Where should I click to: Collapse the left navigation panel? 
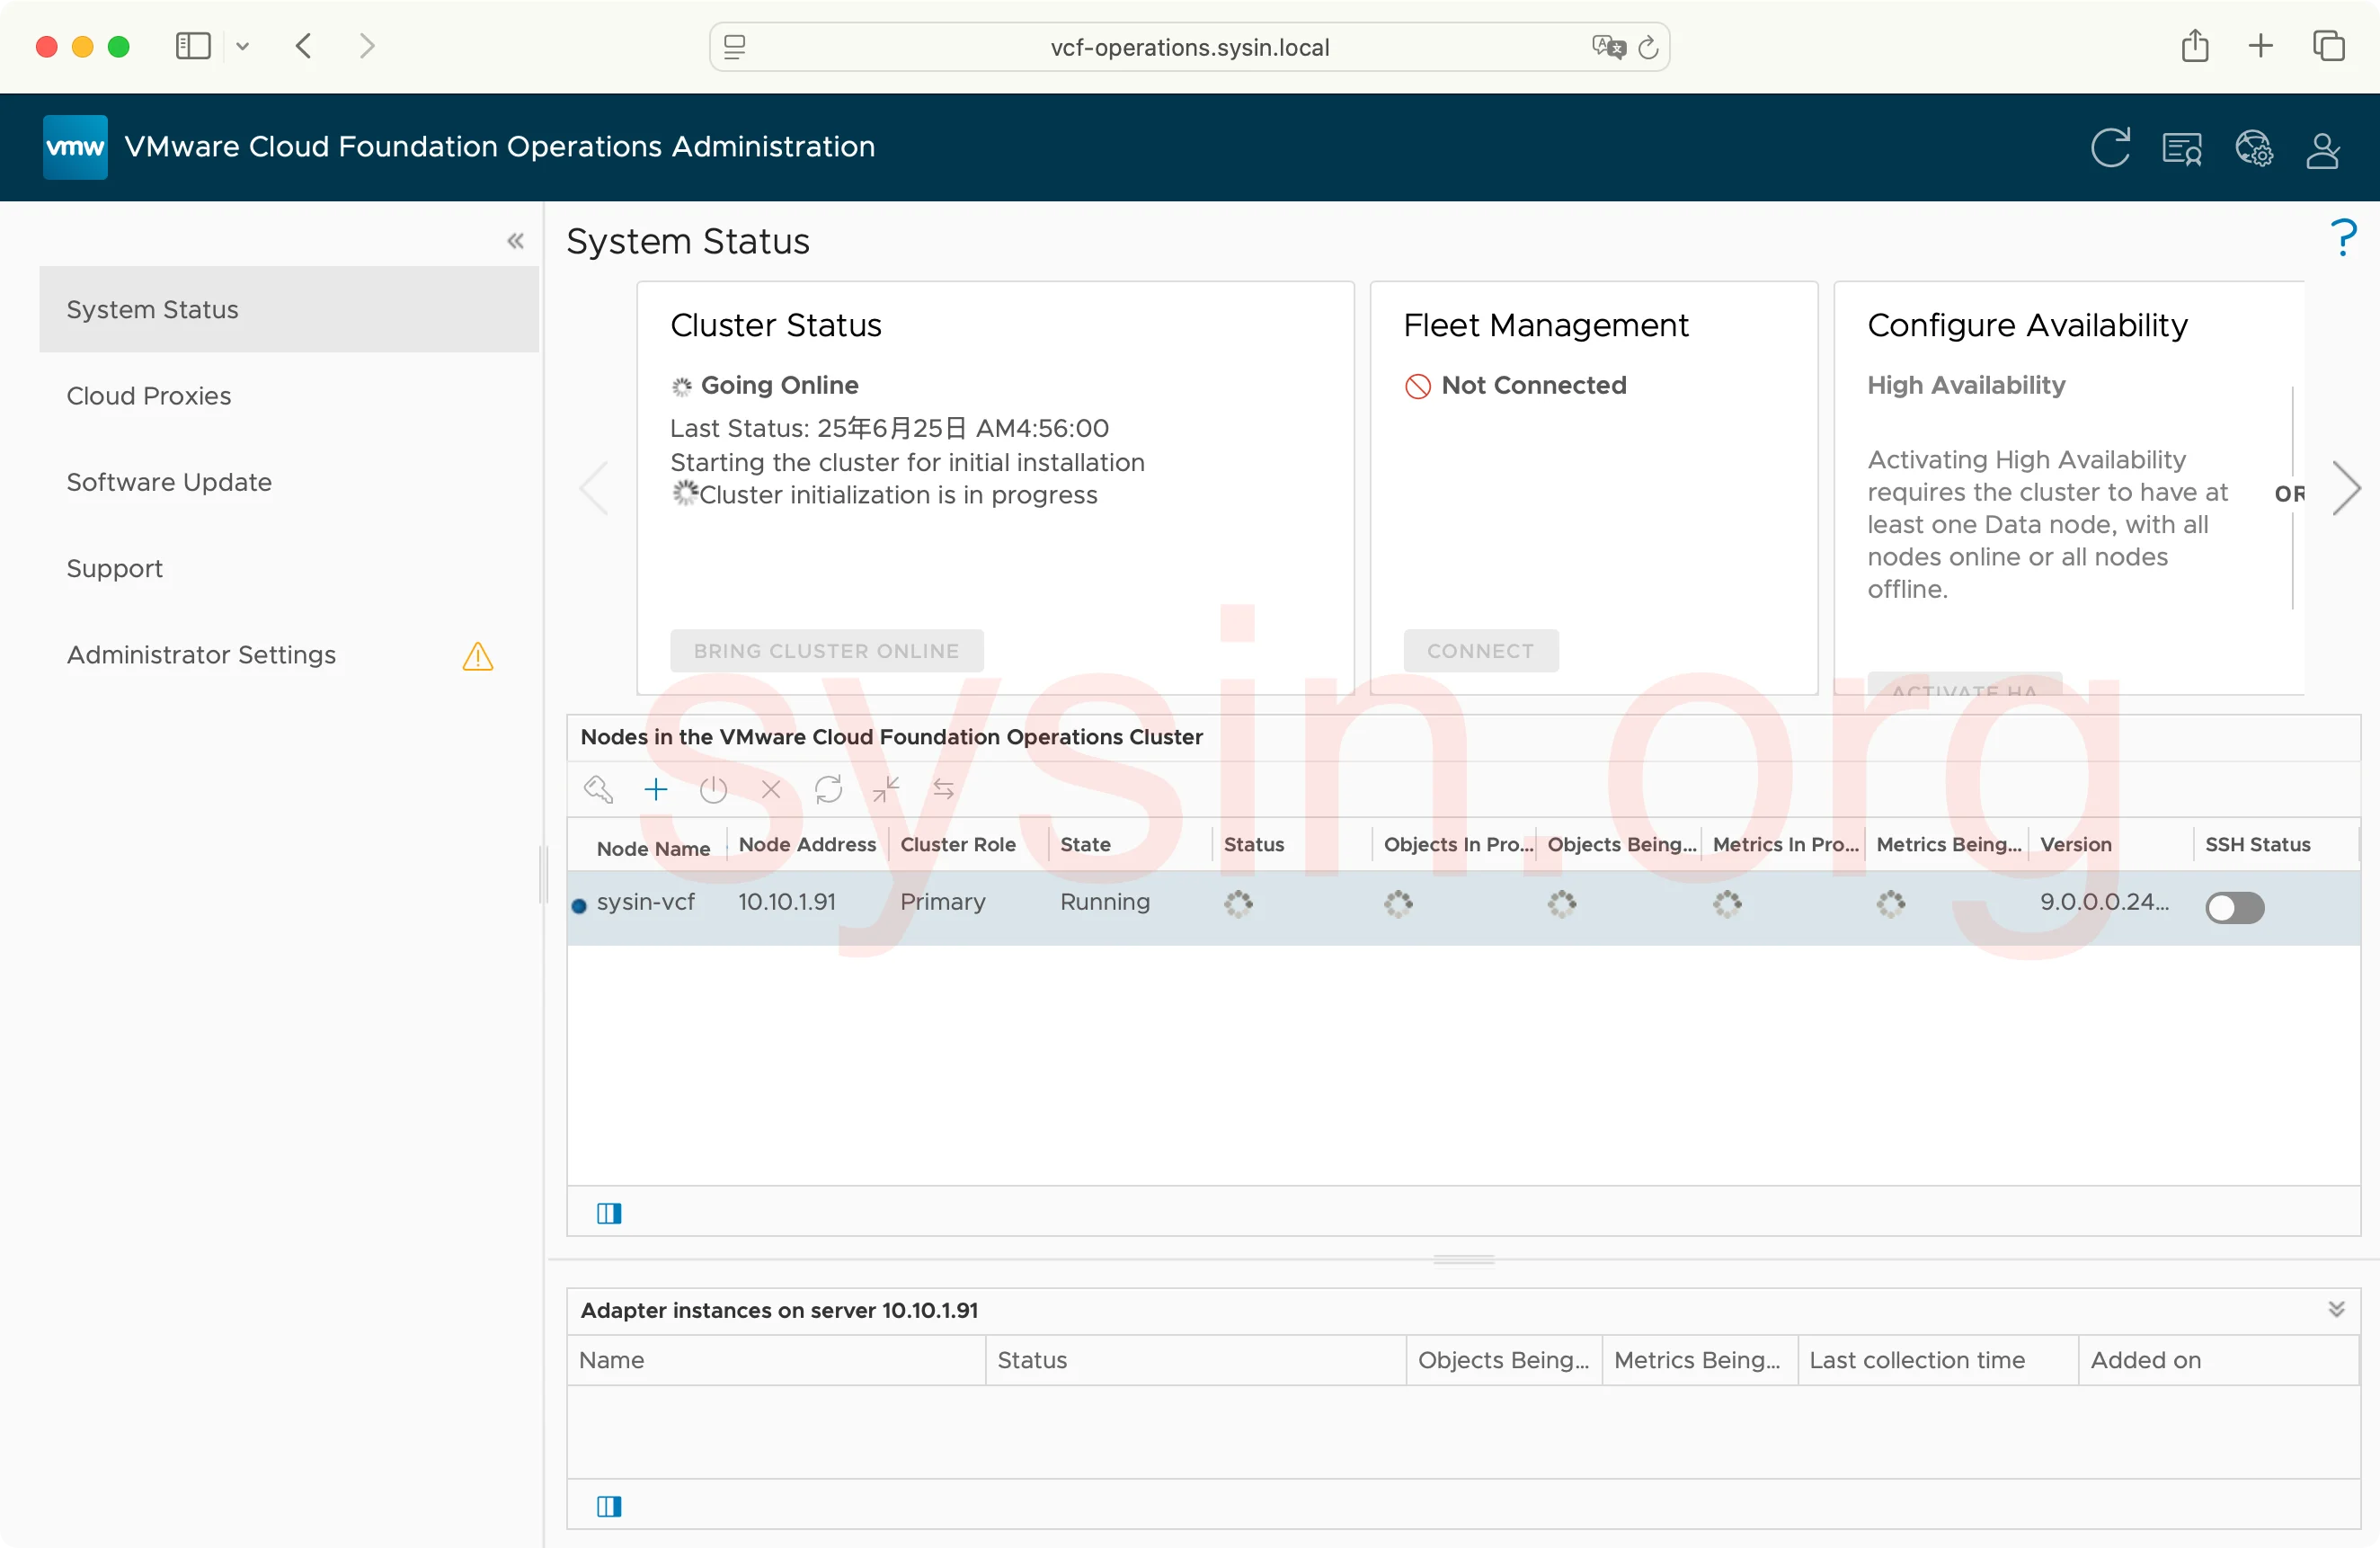(516, 241)
